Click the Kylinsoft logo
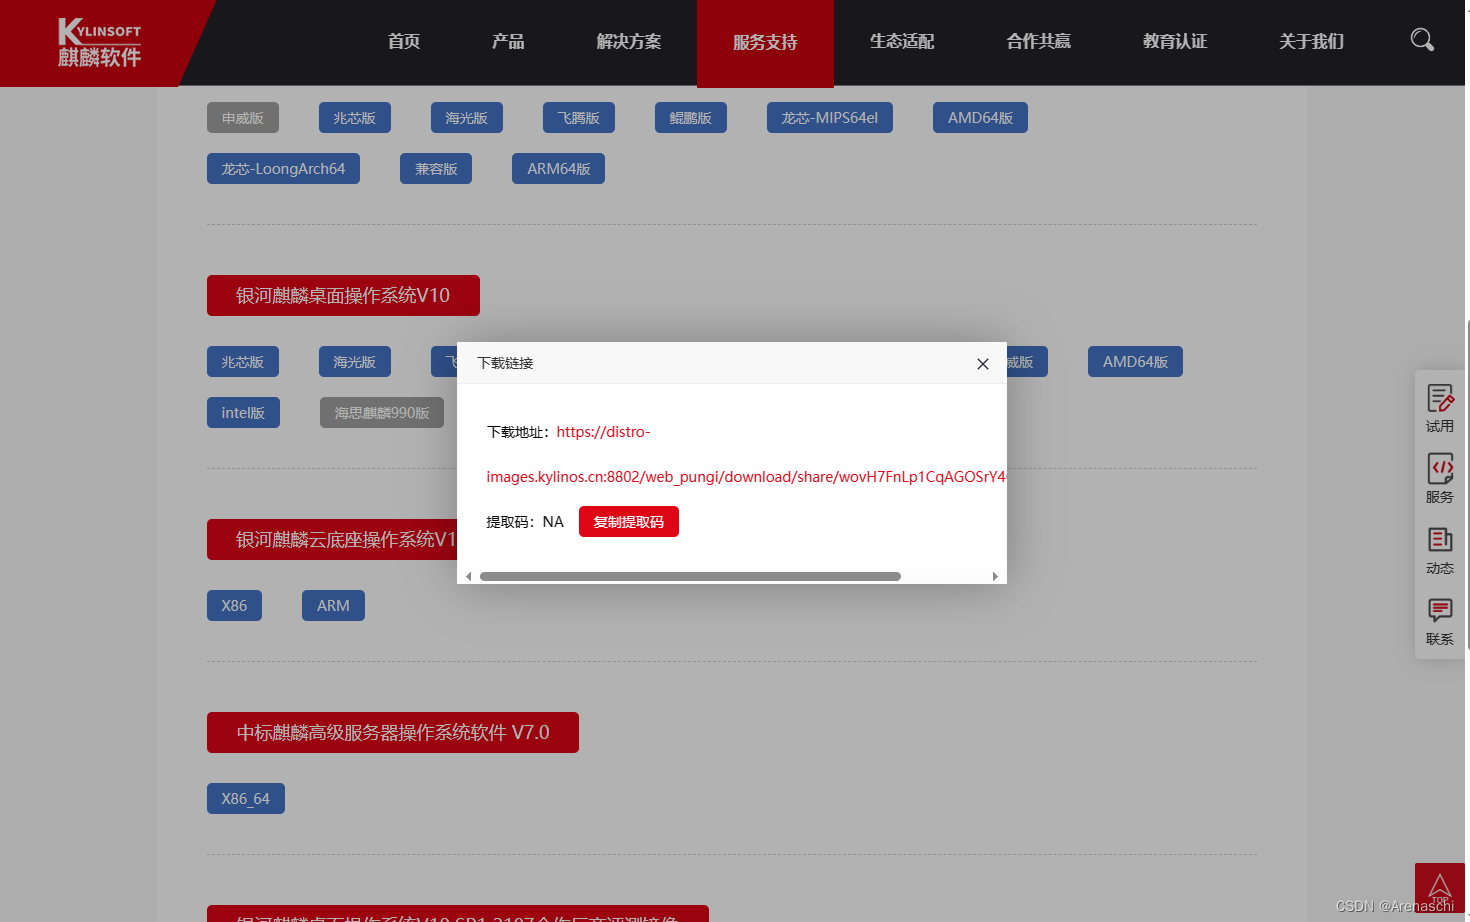This screenshot has height=922, width=1470. tap(99, 43)
